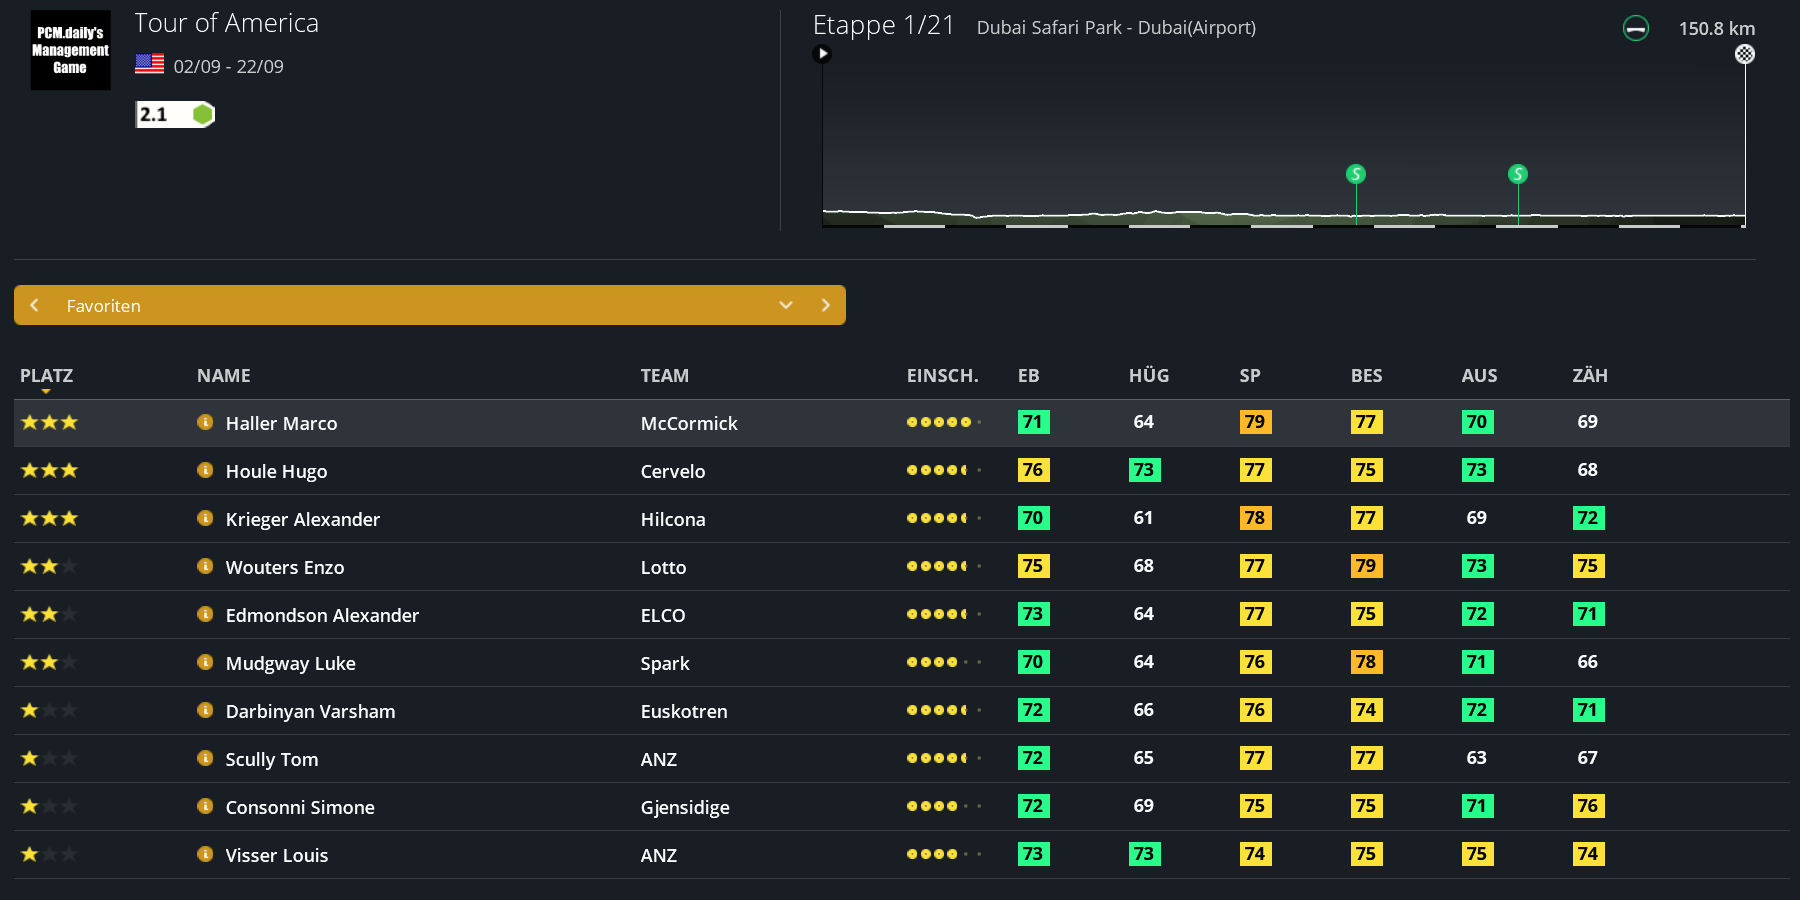Click the PCM.daily's Management Game logo
Screen dimensions: 1800x900
[x=70, y=50]
